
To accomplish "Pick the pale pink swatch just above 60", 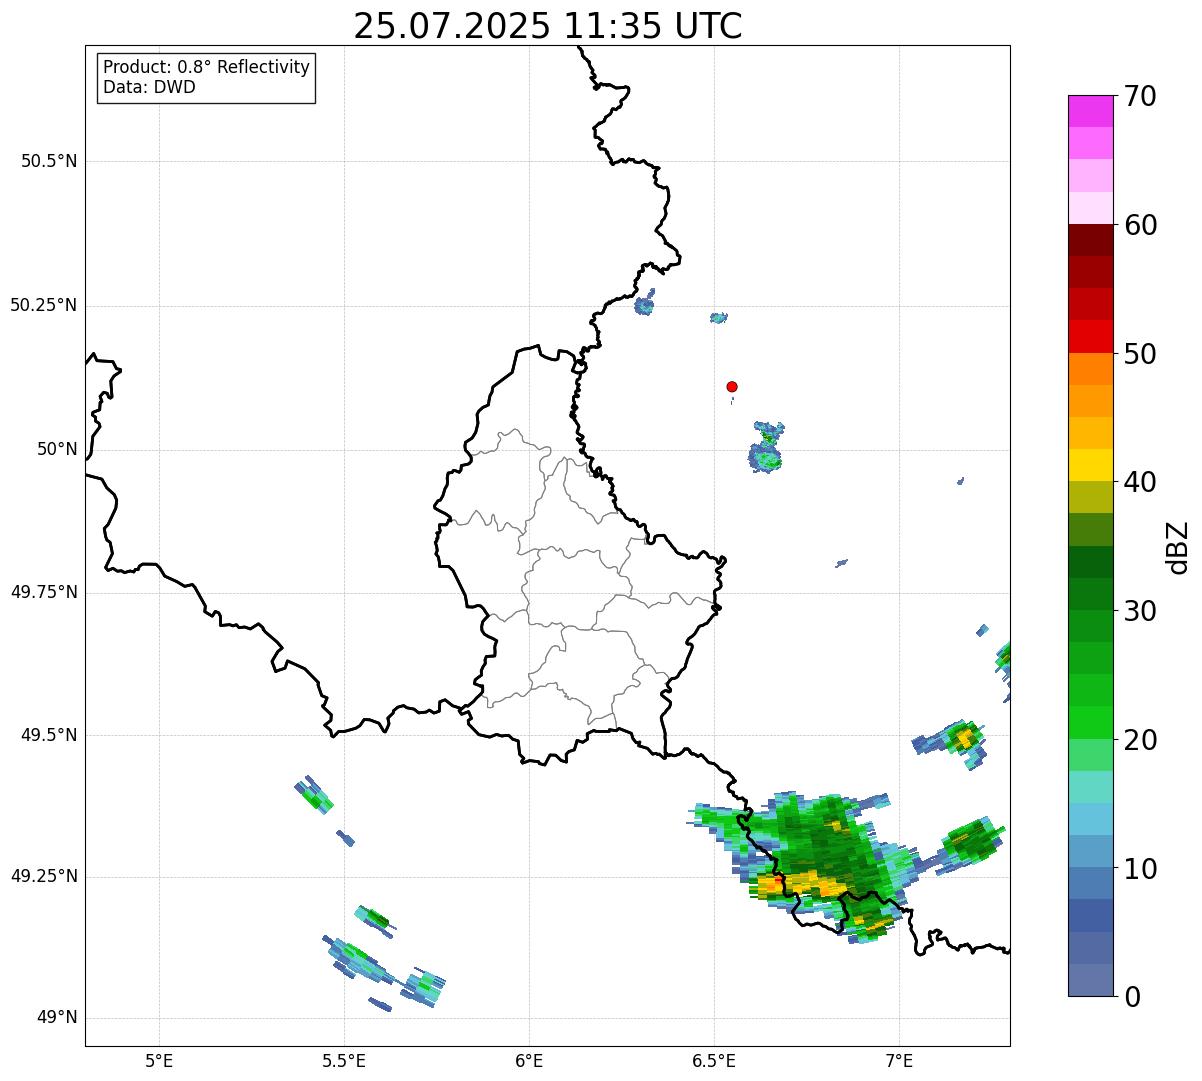I will [x=1090, y=208].
